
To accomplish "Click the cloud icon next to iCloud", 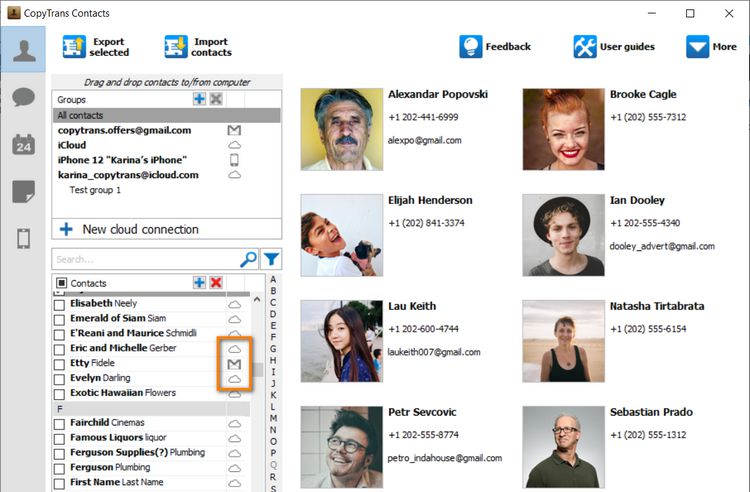I will tap(234, 145).
